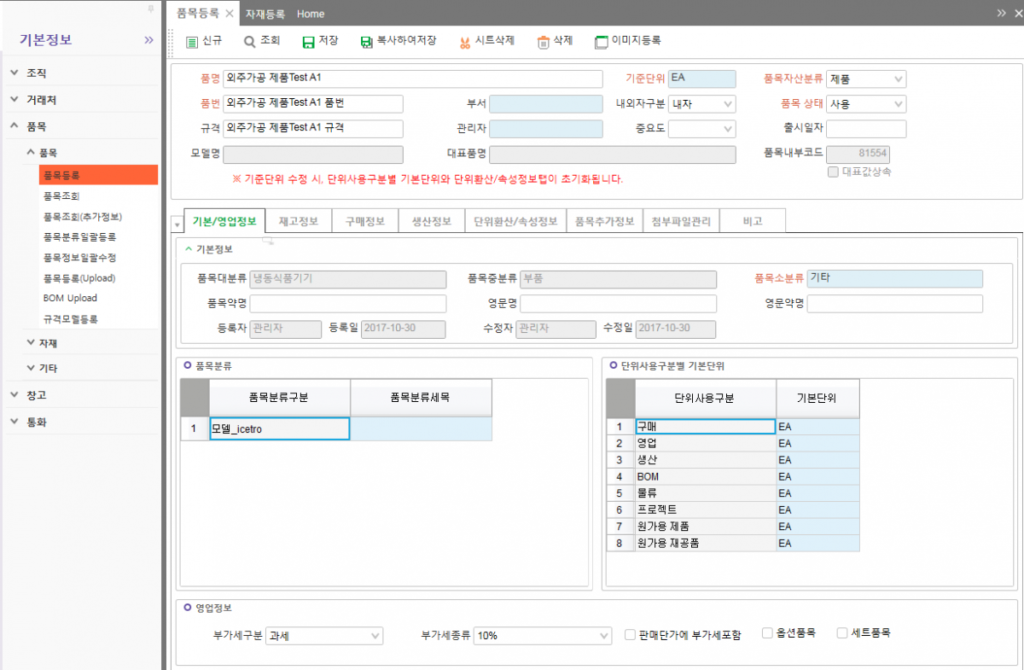This screenshot has height=670, width=1024.
Task: Open 품목조회 in the sidebar menu
Action: 62,195
